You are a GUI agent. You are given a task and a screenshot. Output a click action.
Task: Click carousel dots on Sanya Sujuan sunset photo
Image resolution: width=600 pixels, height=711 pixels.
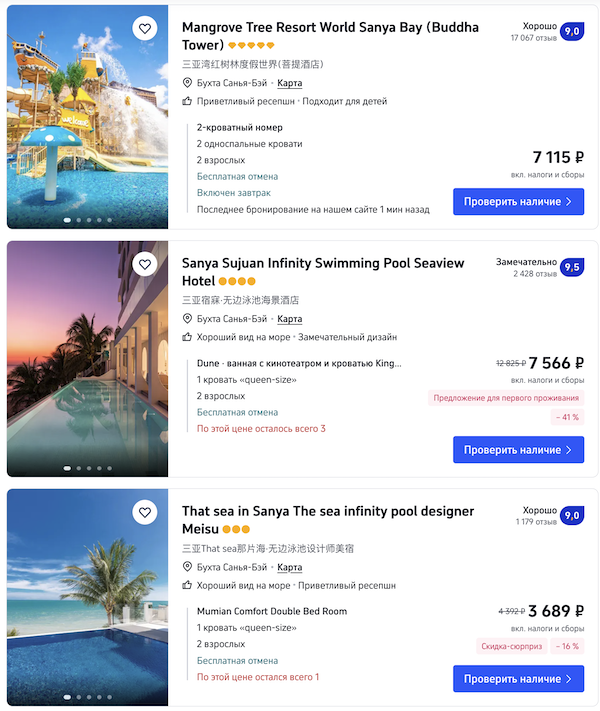[x=88, y=467]
